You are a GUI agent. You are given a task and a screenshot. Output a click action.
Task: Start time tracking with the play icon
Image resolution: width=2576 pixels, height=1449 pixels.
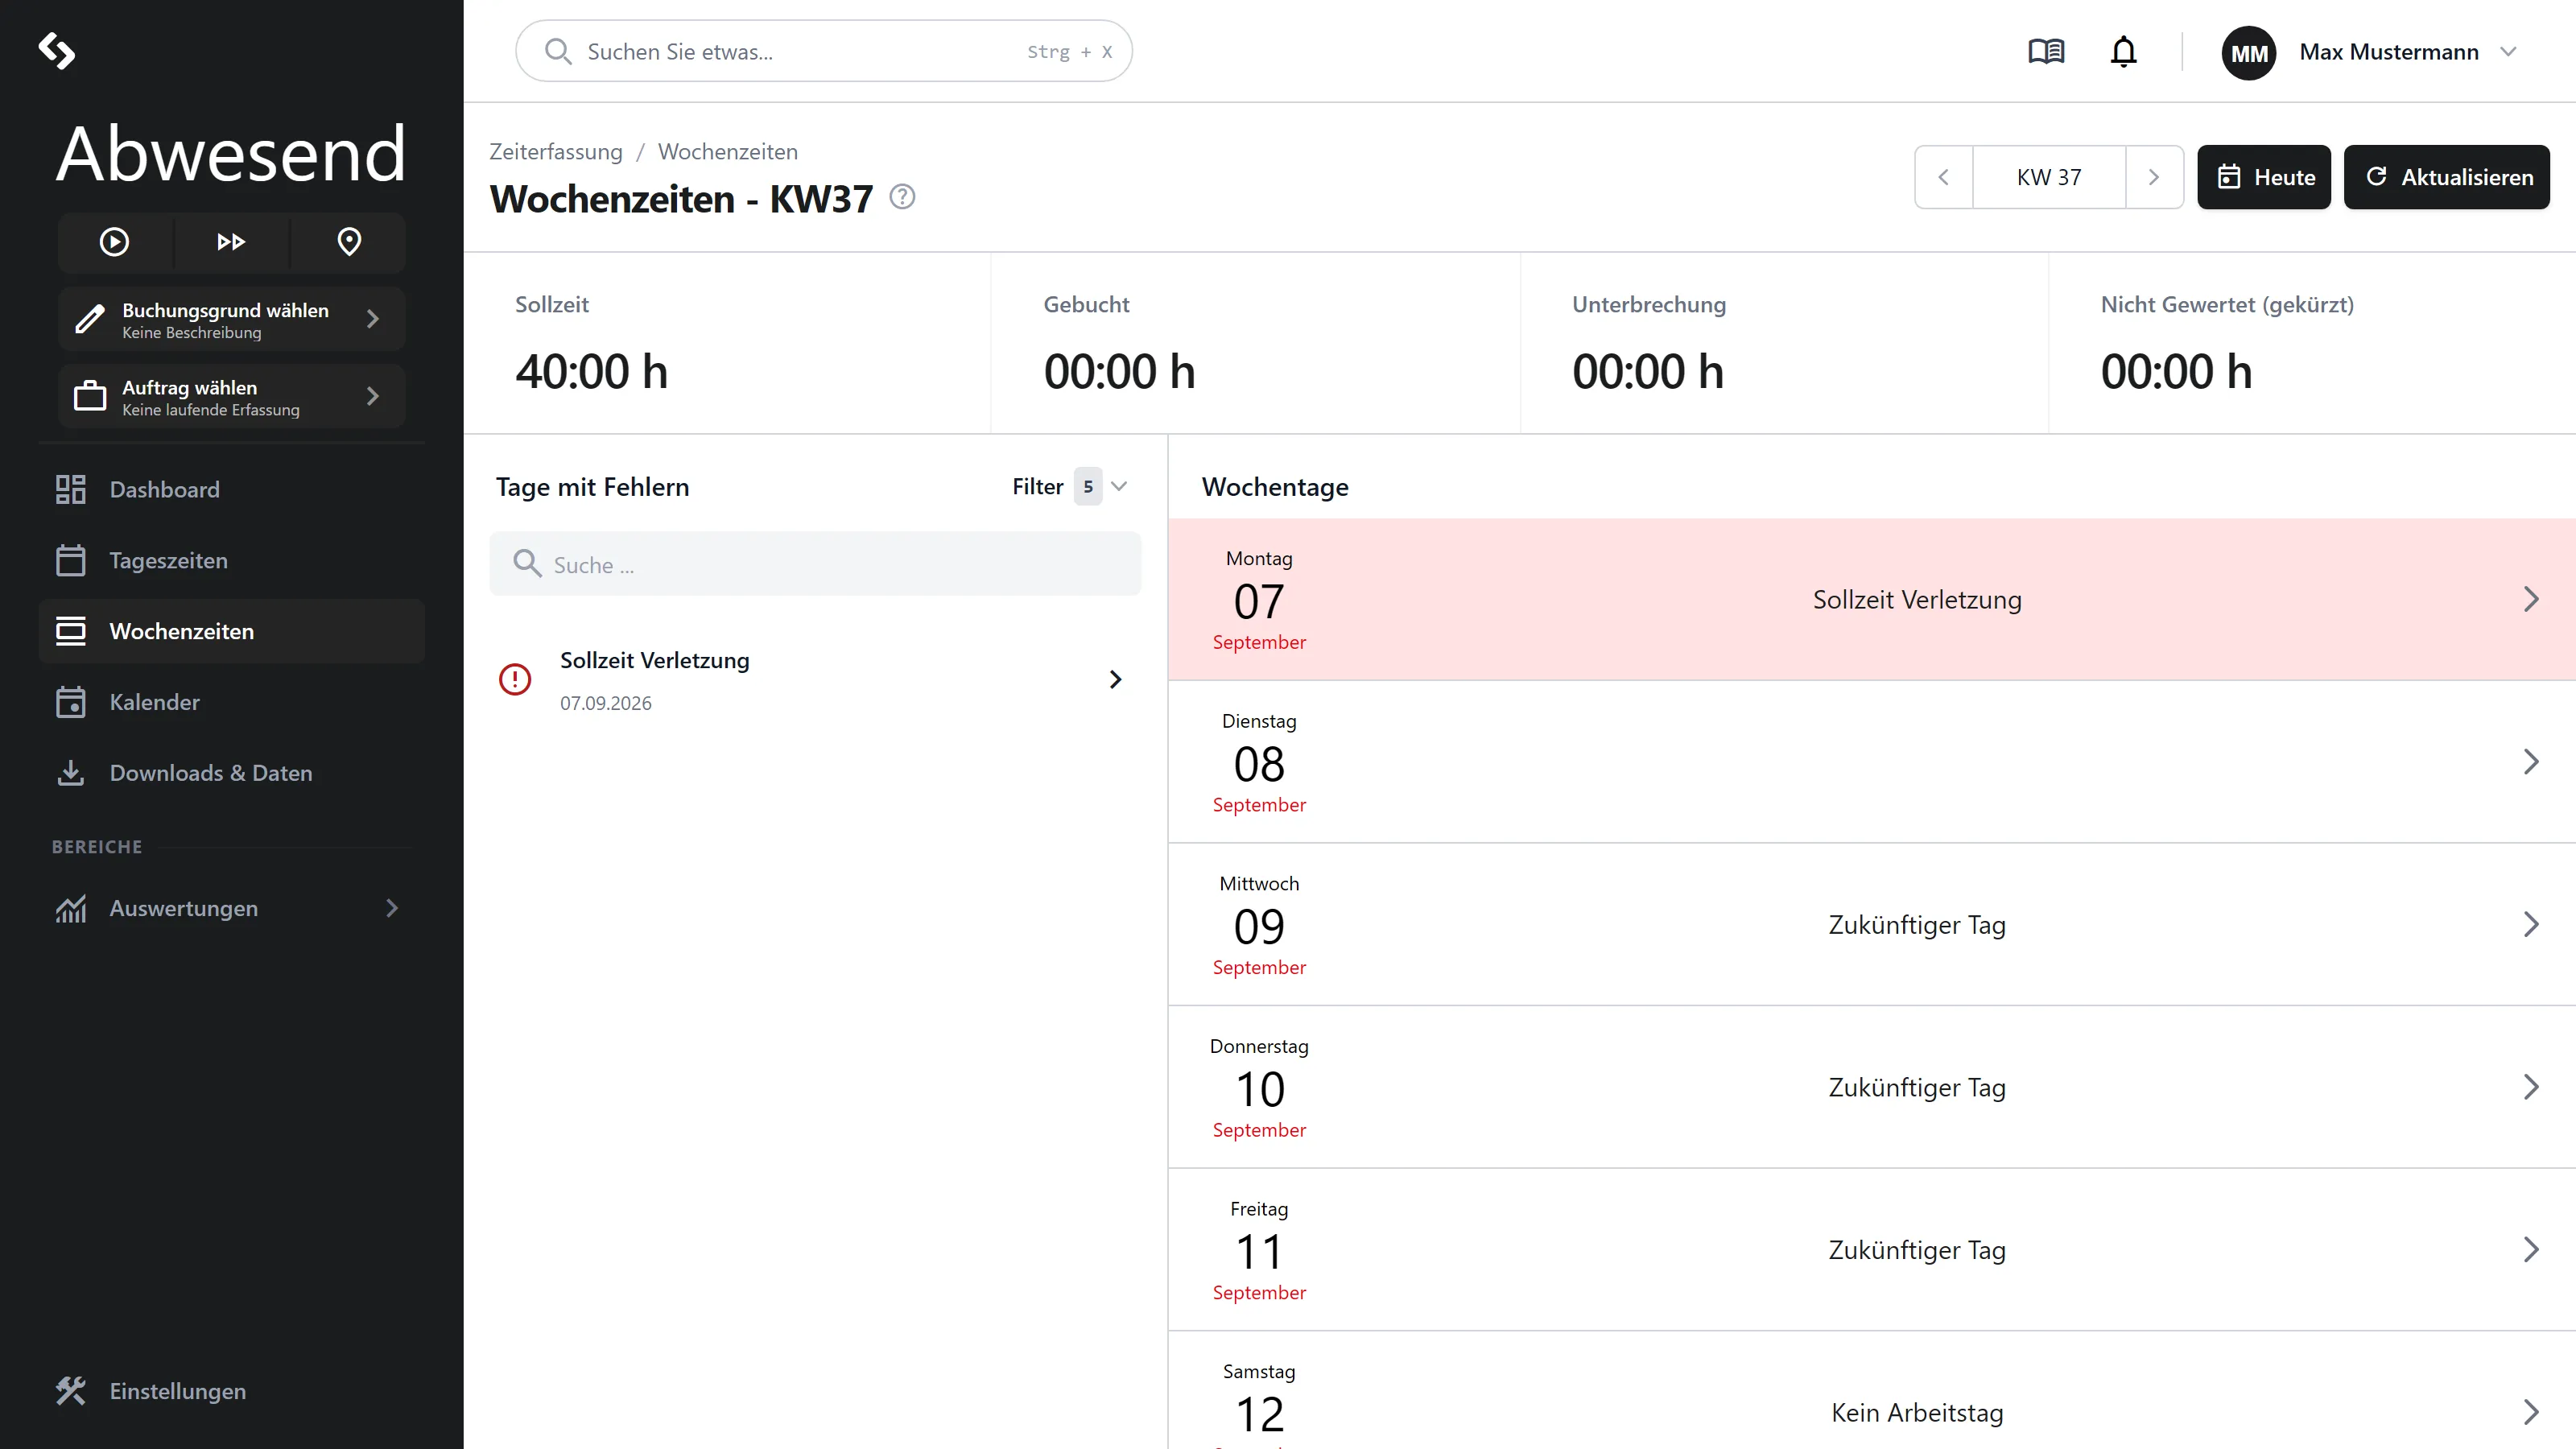click(114, 242)
